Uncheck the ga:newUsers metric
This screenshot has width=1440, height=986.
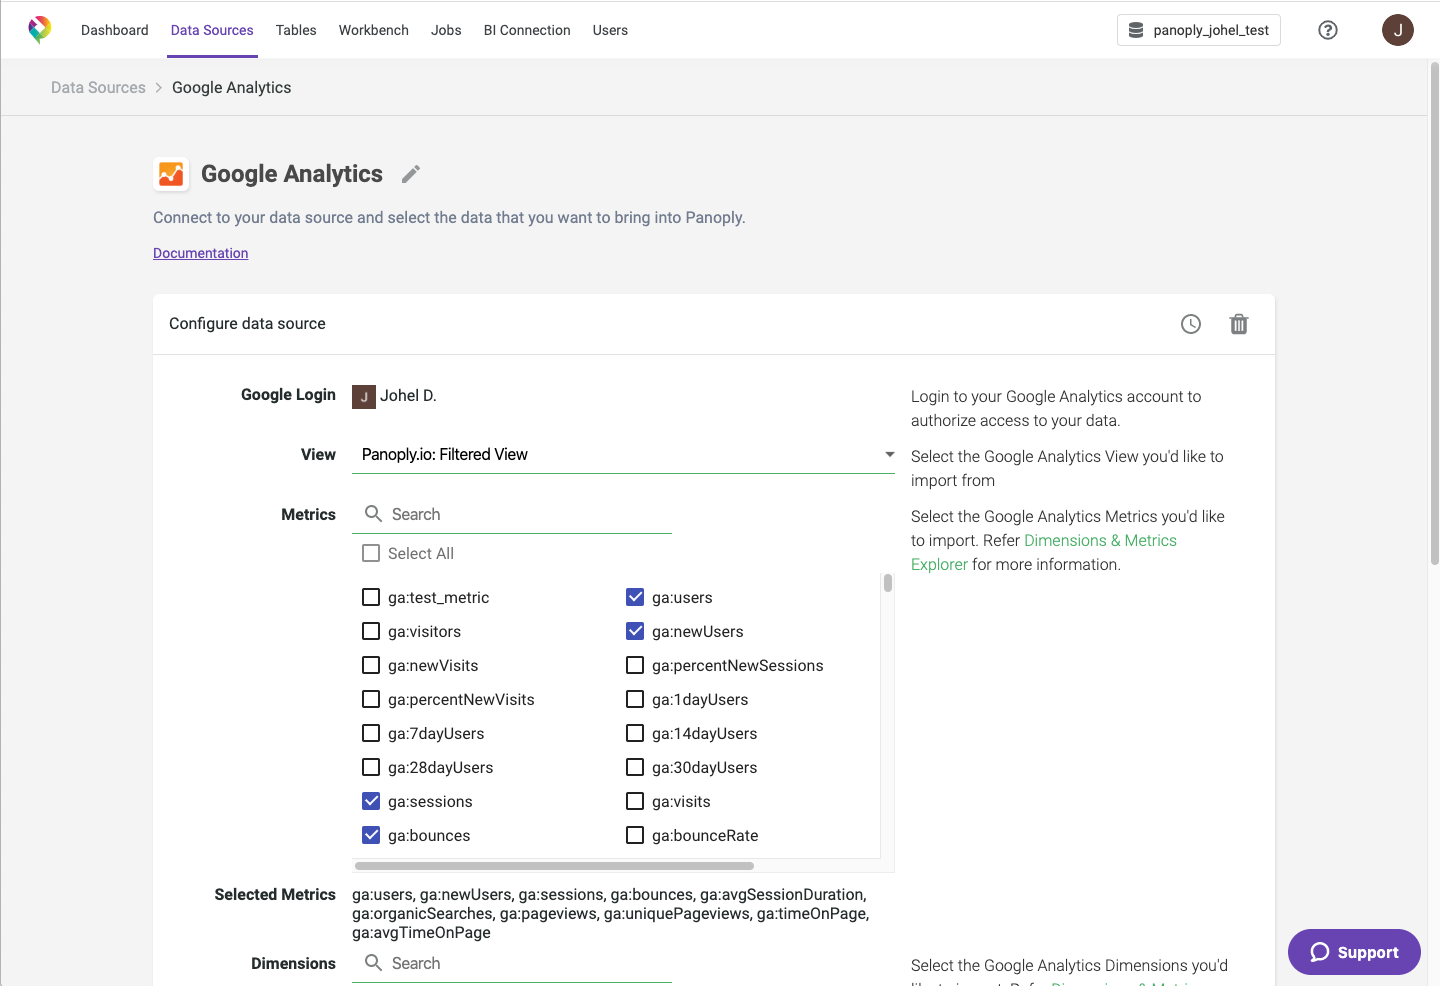635,632
